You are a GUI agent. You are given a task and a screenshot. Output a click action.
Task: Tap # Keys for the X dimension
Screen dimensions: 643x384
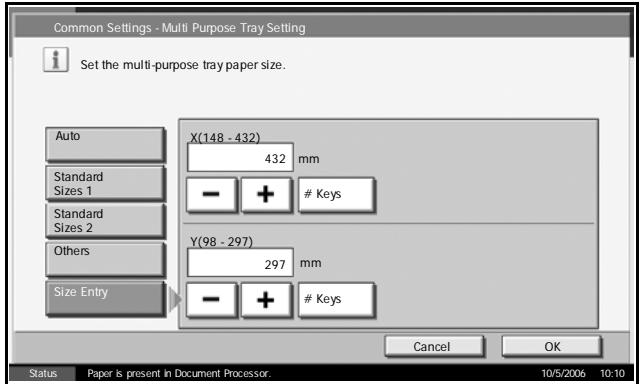click(x=336, y=194)
